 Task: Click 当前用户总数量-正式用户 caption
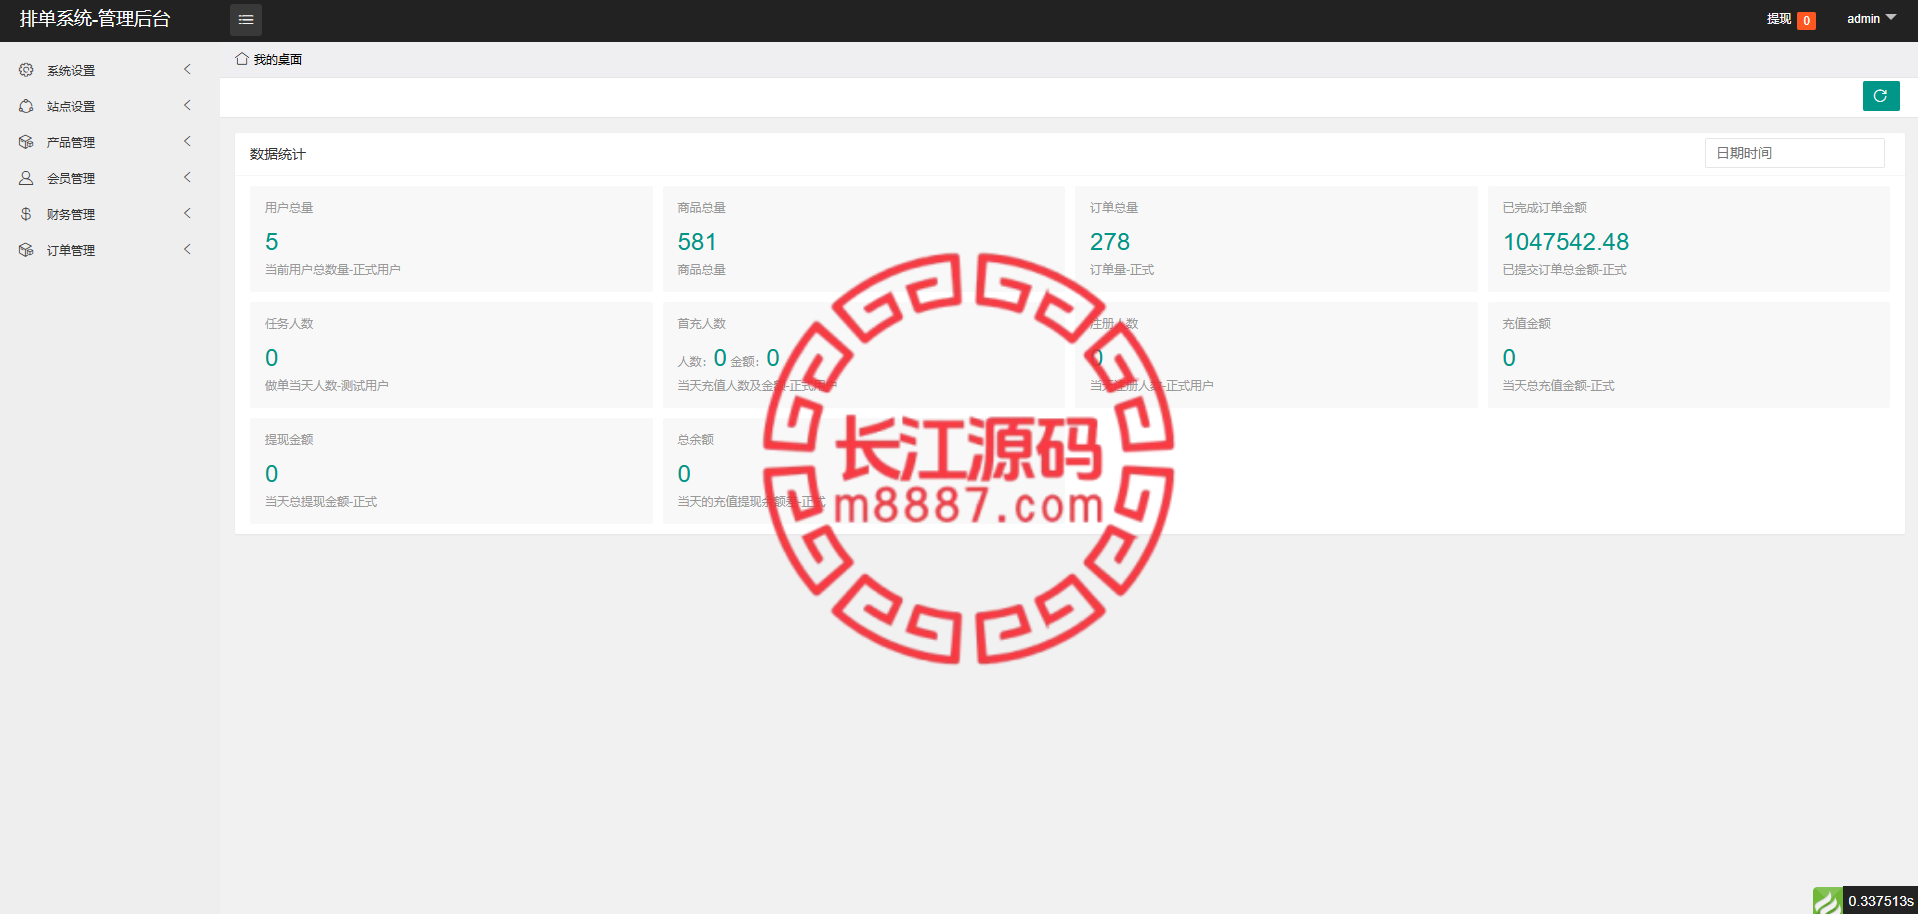(x=333, y=270)
